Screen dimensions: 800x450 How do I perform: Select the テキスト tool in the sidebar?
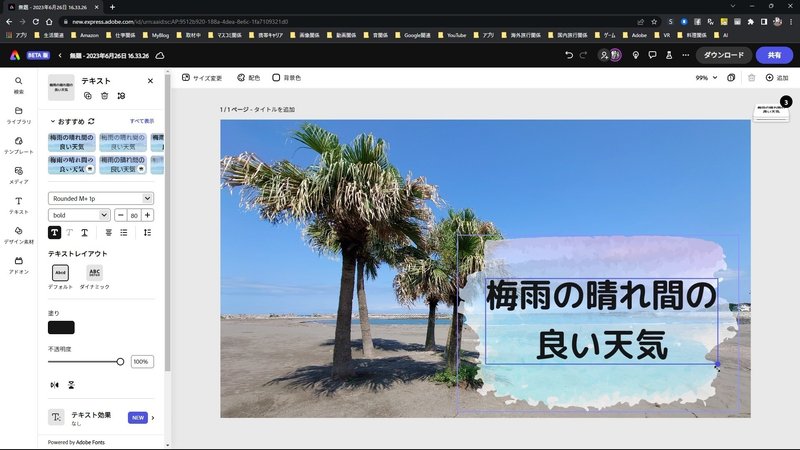(x=18, y=206)
